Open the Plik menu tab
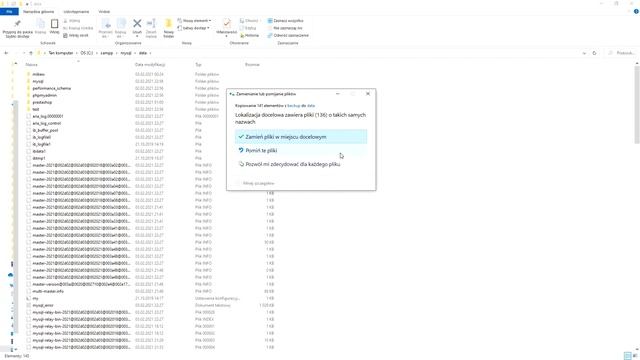This screenshot has width=640, height=360. pos(9,11)
